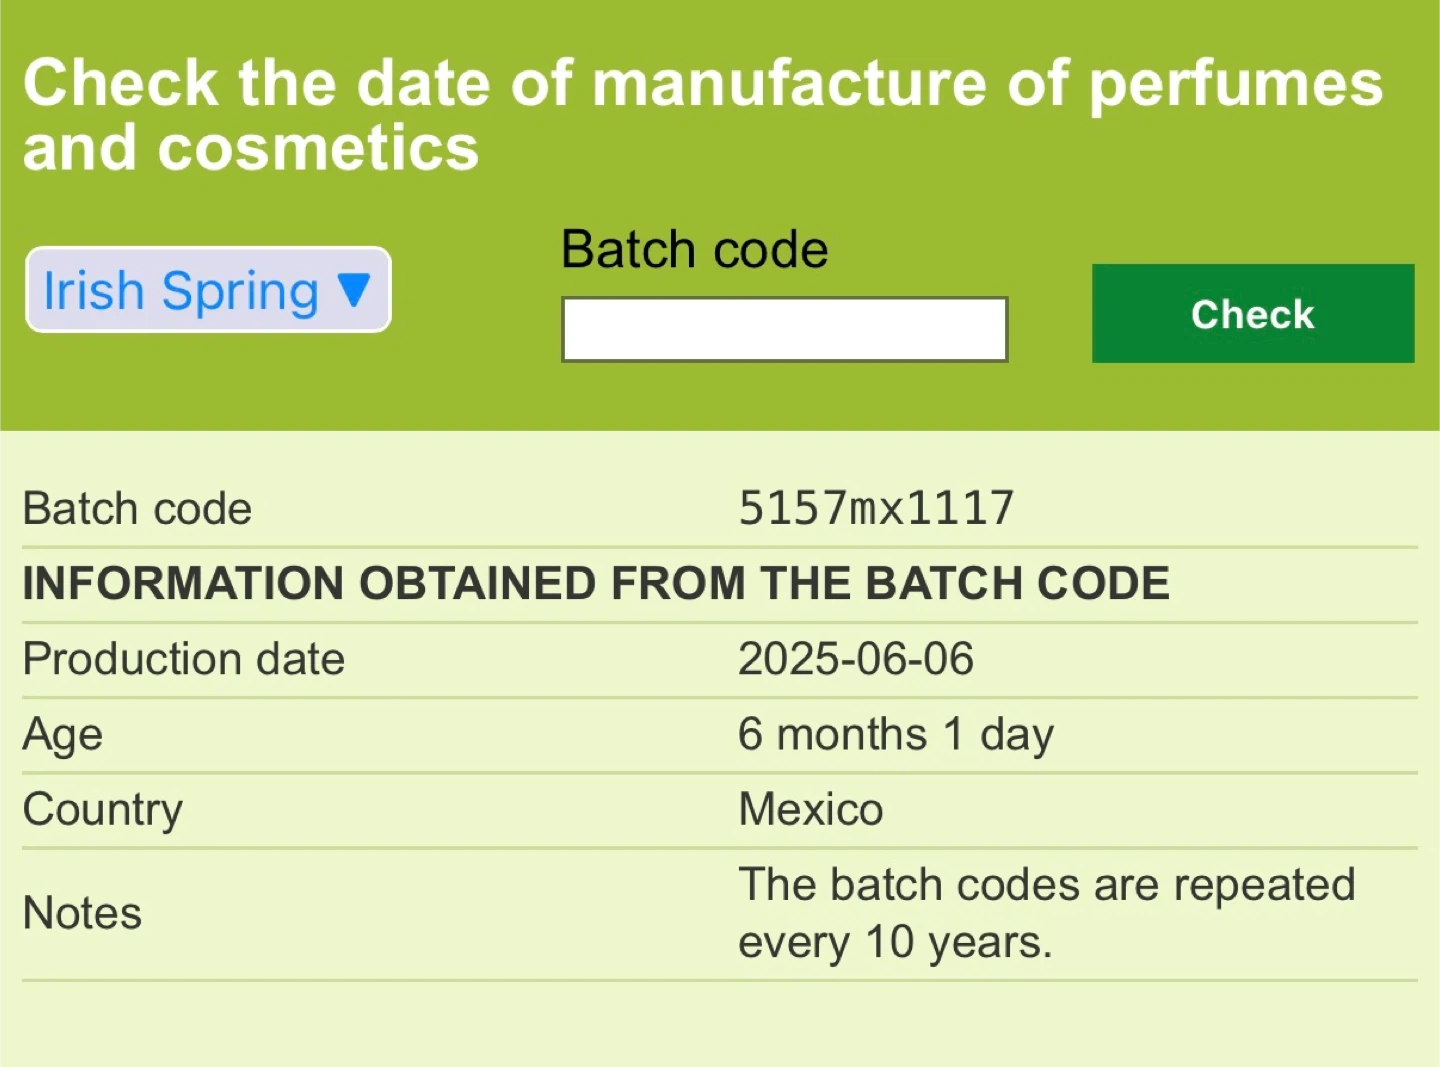Click the Batch code label in results table
This screenshot has height=1067, width=1440.
[137, 508]
